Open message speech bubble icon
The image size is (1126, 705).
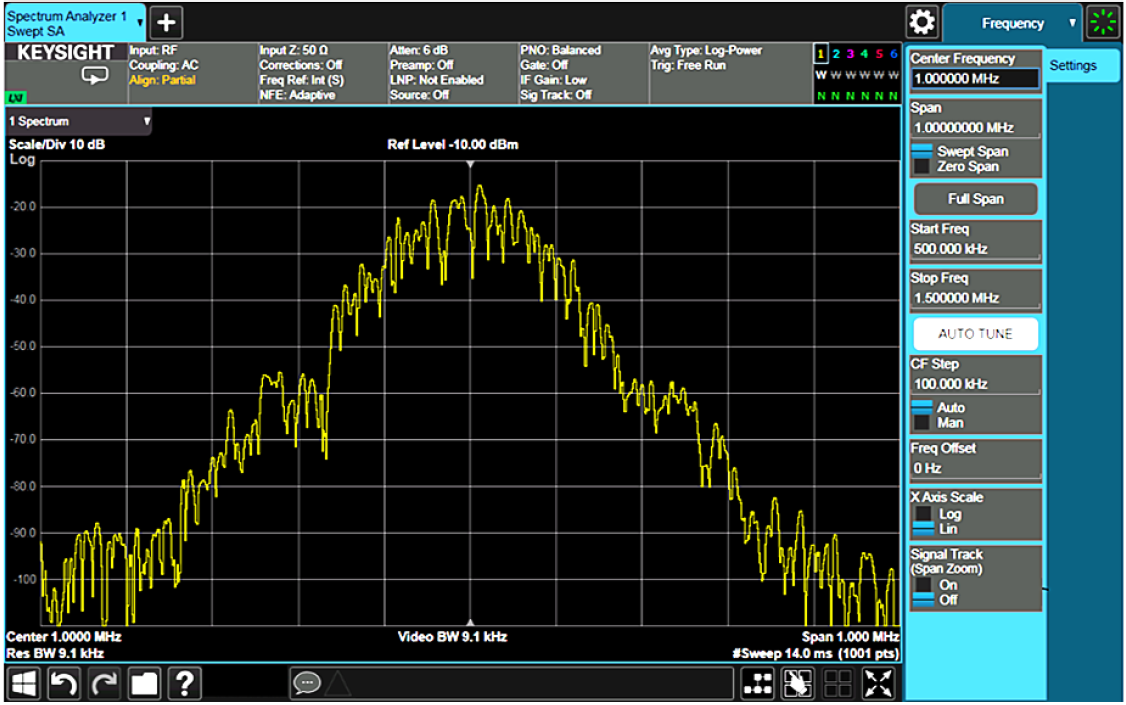307,682
